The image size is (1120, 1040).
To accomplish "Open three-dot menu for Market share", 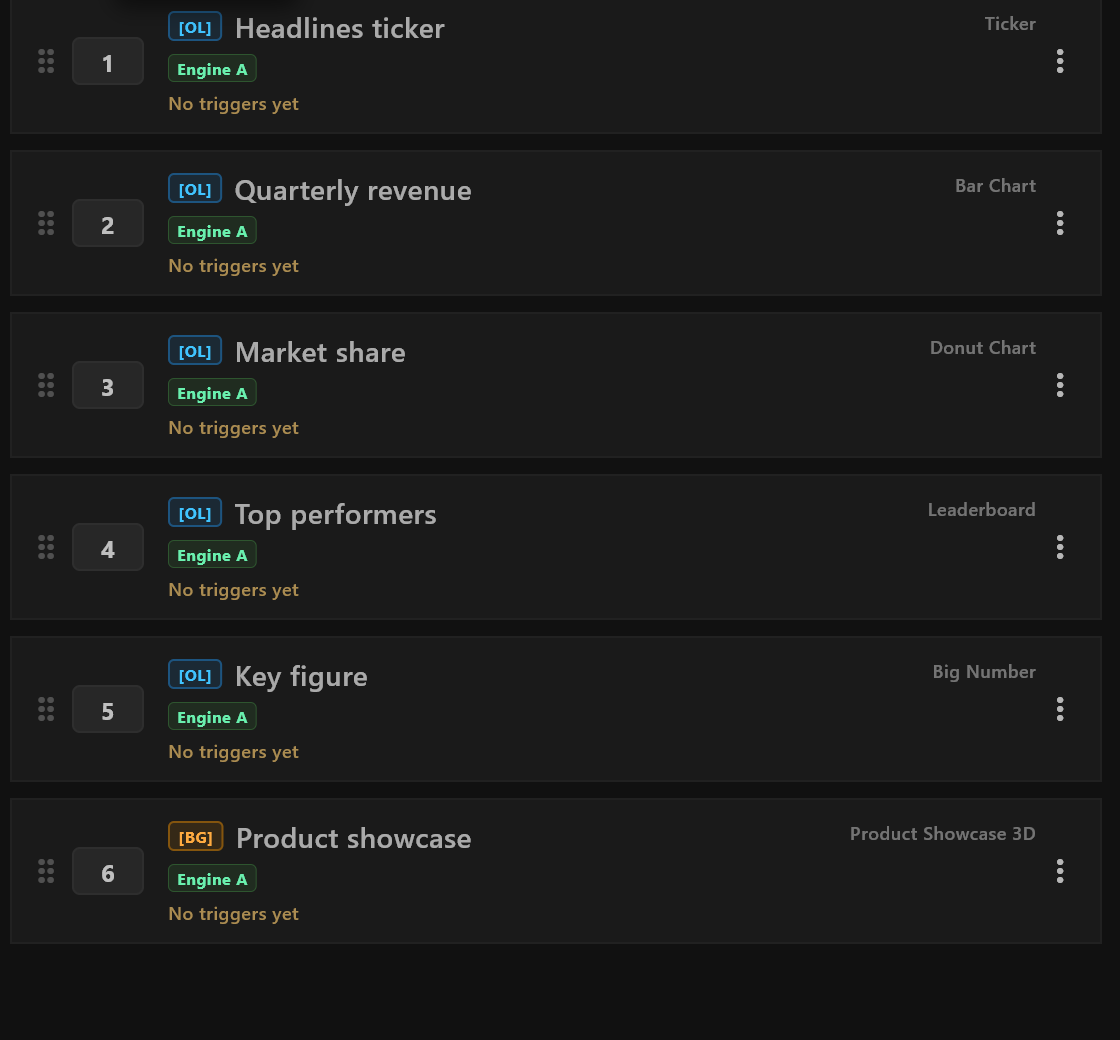I will point(1060,386).
